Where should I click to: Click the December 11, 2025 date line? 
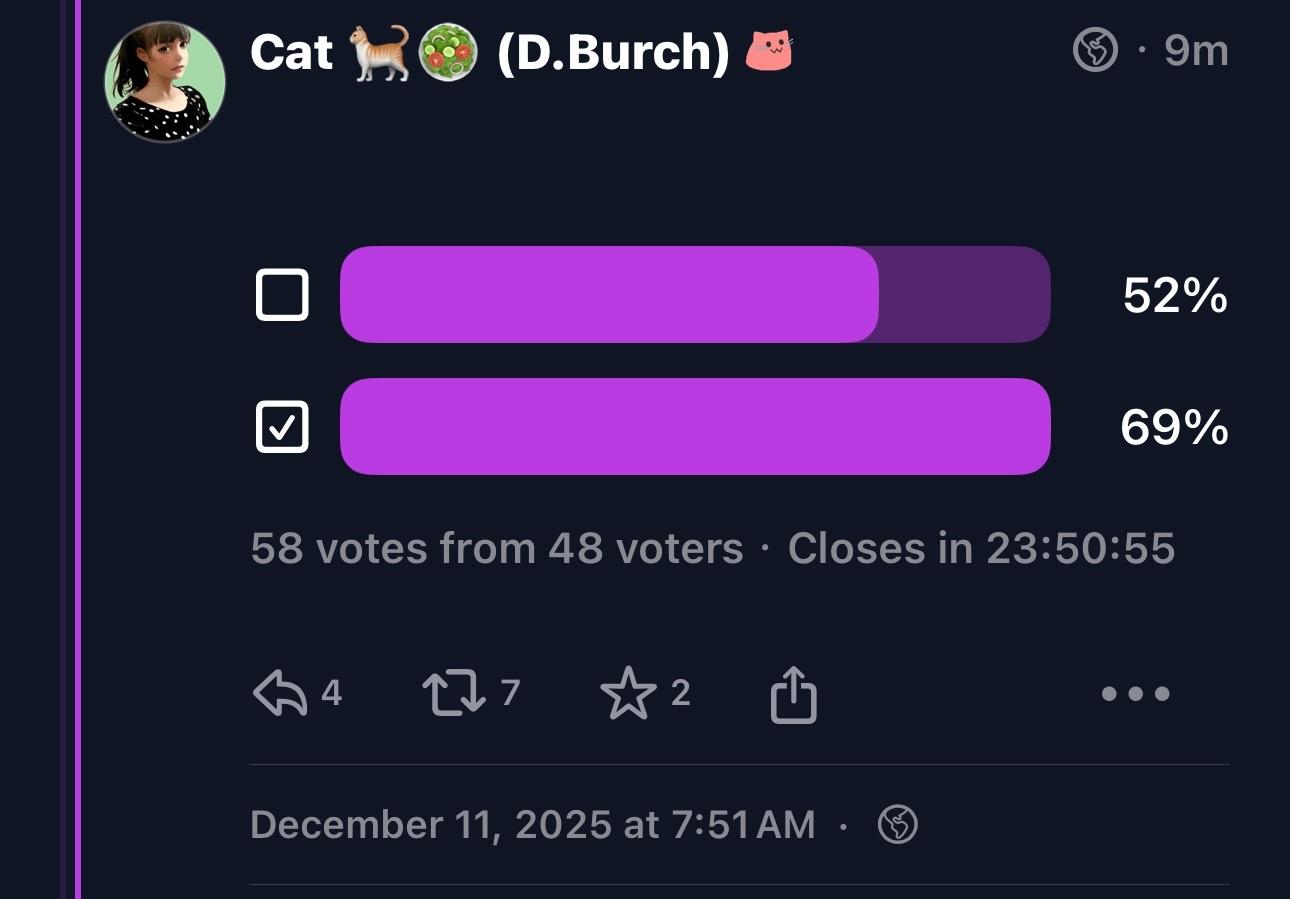[532, 825]
